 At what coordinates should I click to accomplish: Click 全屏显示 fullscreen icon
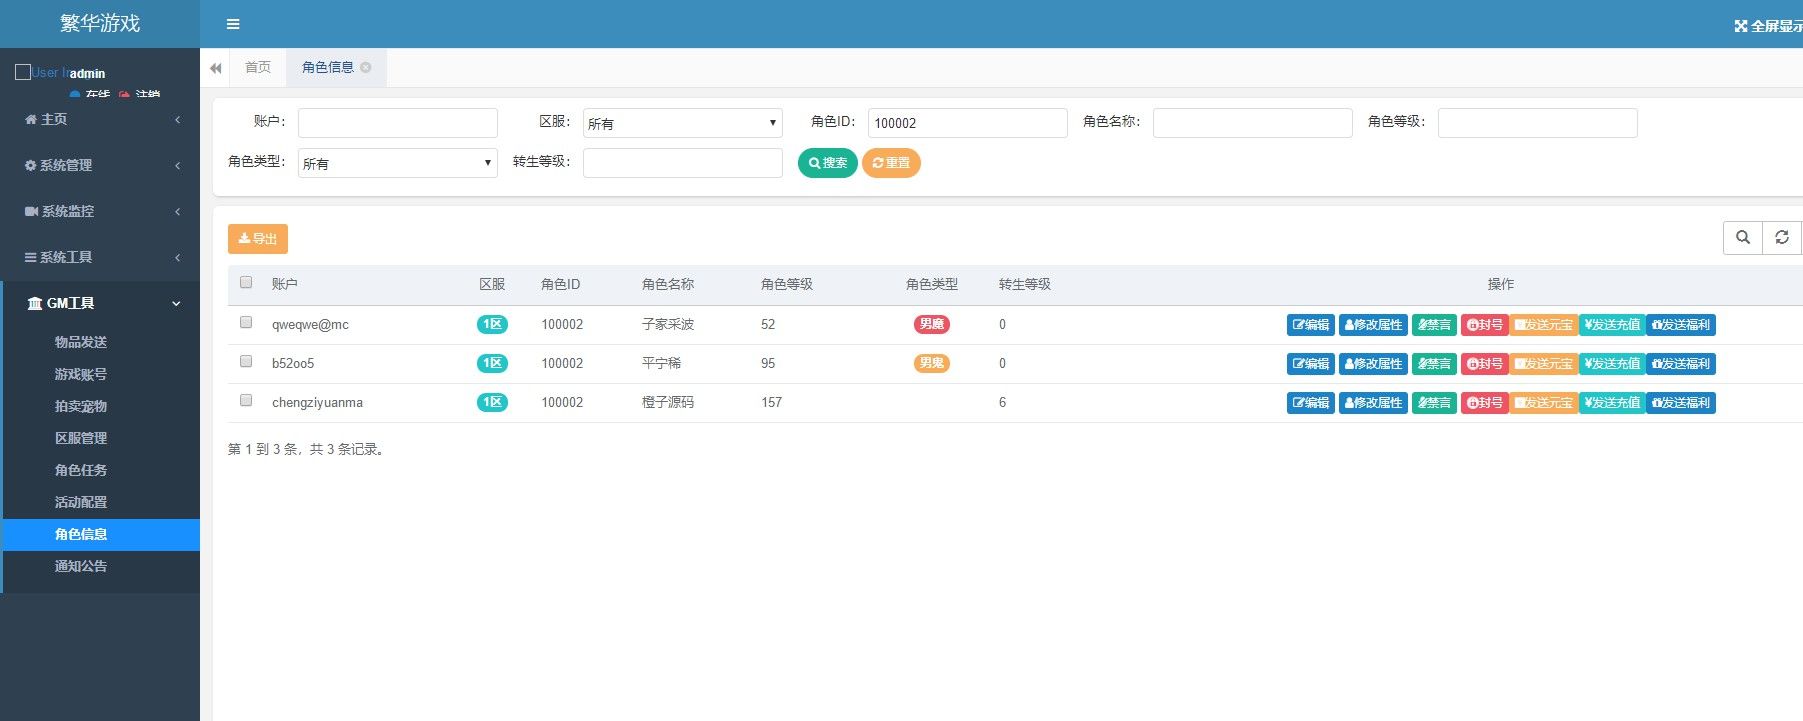tap(1741, 26)
